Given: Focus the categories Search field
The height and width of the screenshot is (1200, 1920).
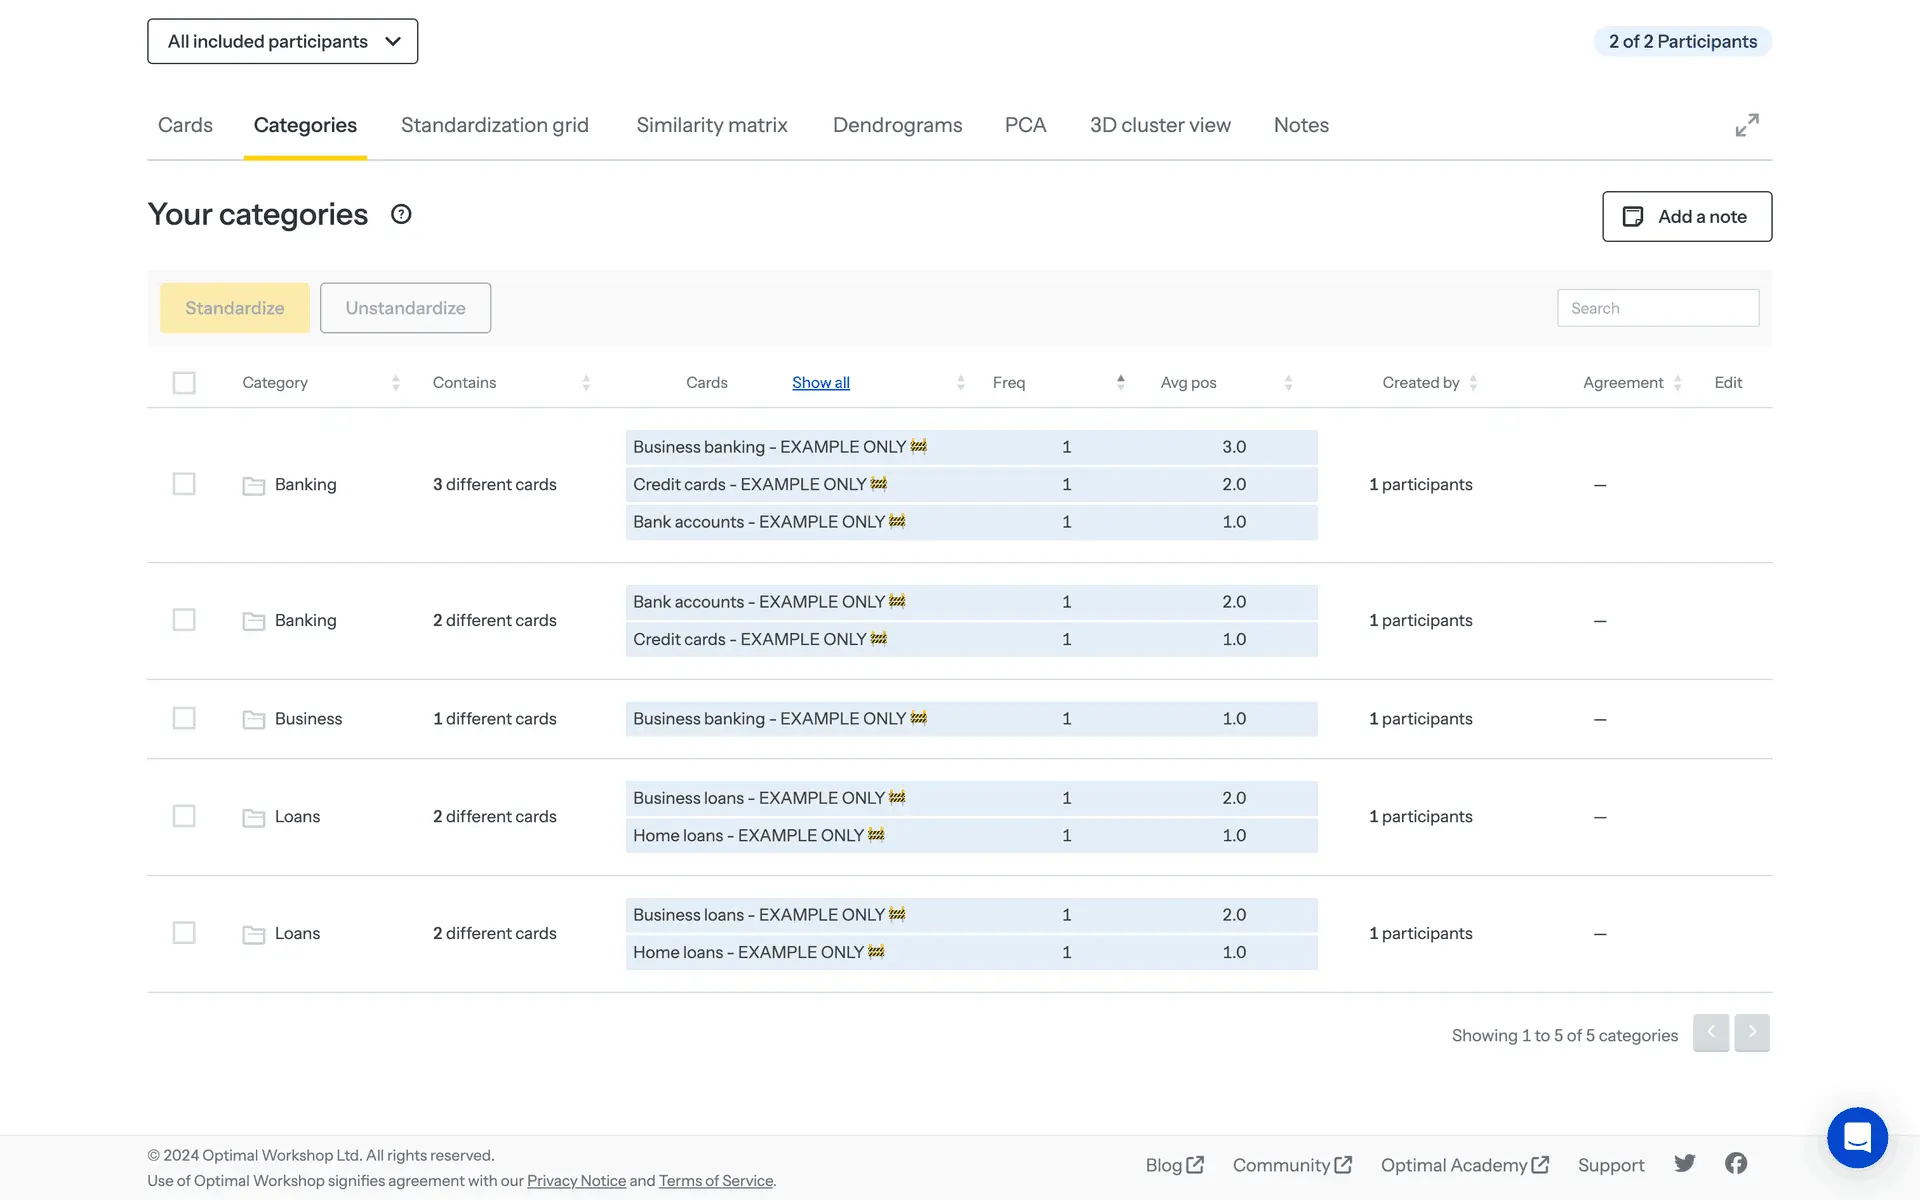Looking at the screenshot, I should point(1657,308).
